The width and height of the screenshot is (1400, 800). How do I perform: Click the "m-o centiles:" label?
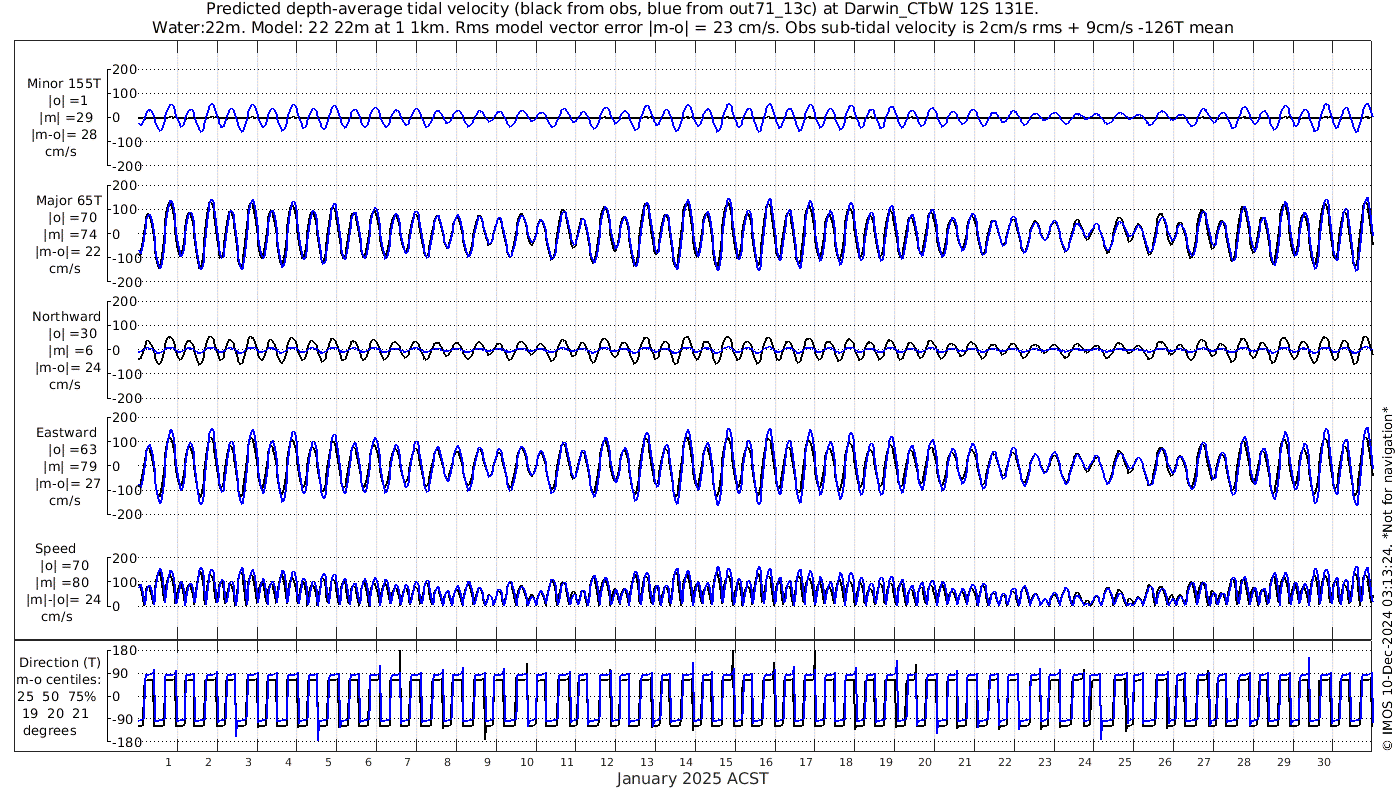(58, 679)
